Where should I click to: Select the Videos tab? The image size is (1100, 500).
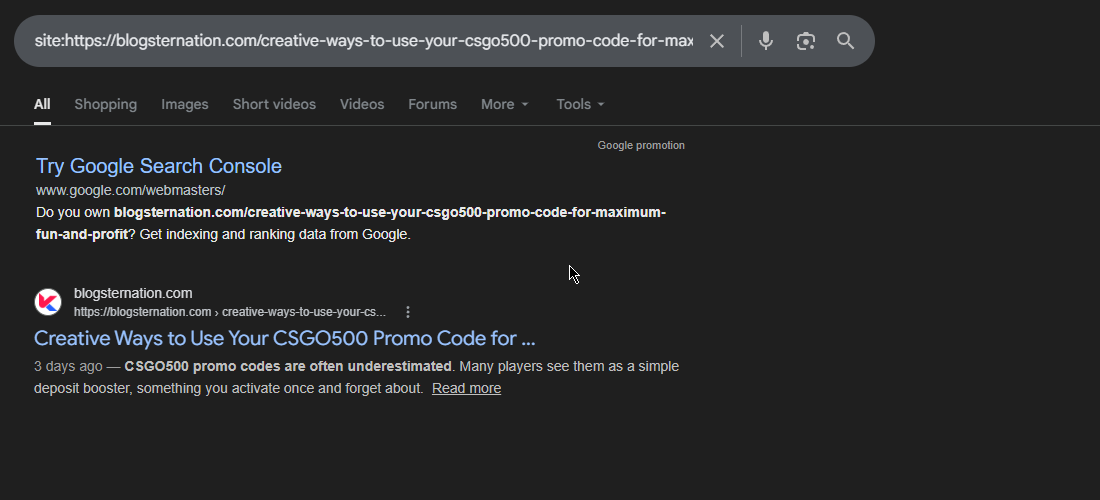(x=362, y=104)
